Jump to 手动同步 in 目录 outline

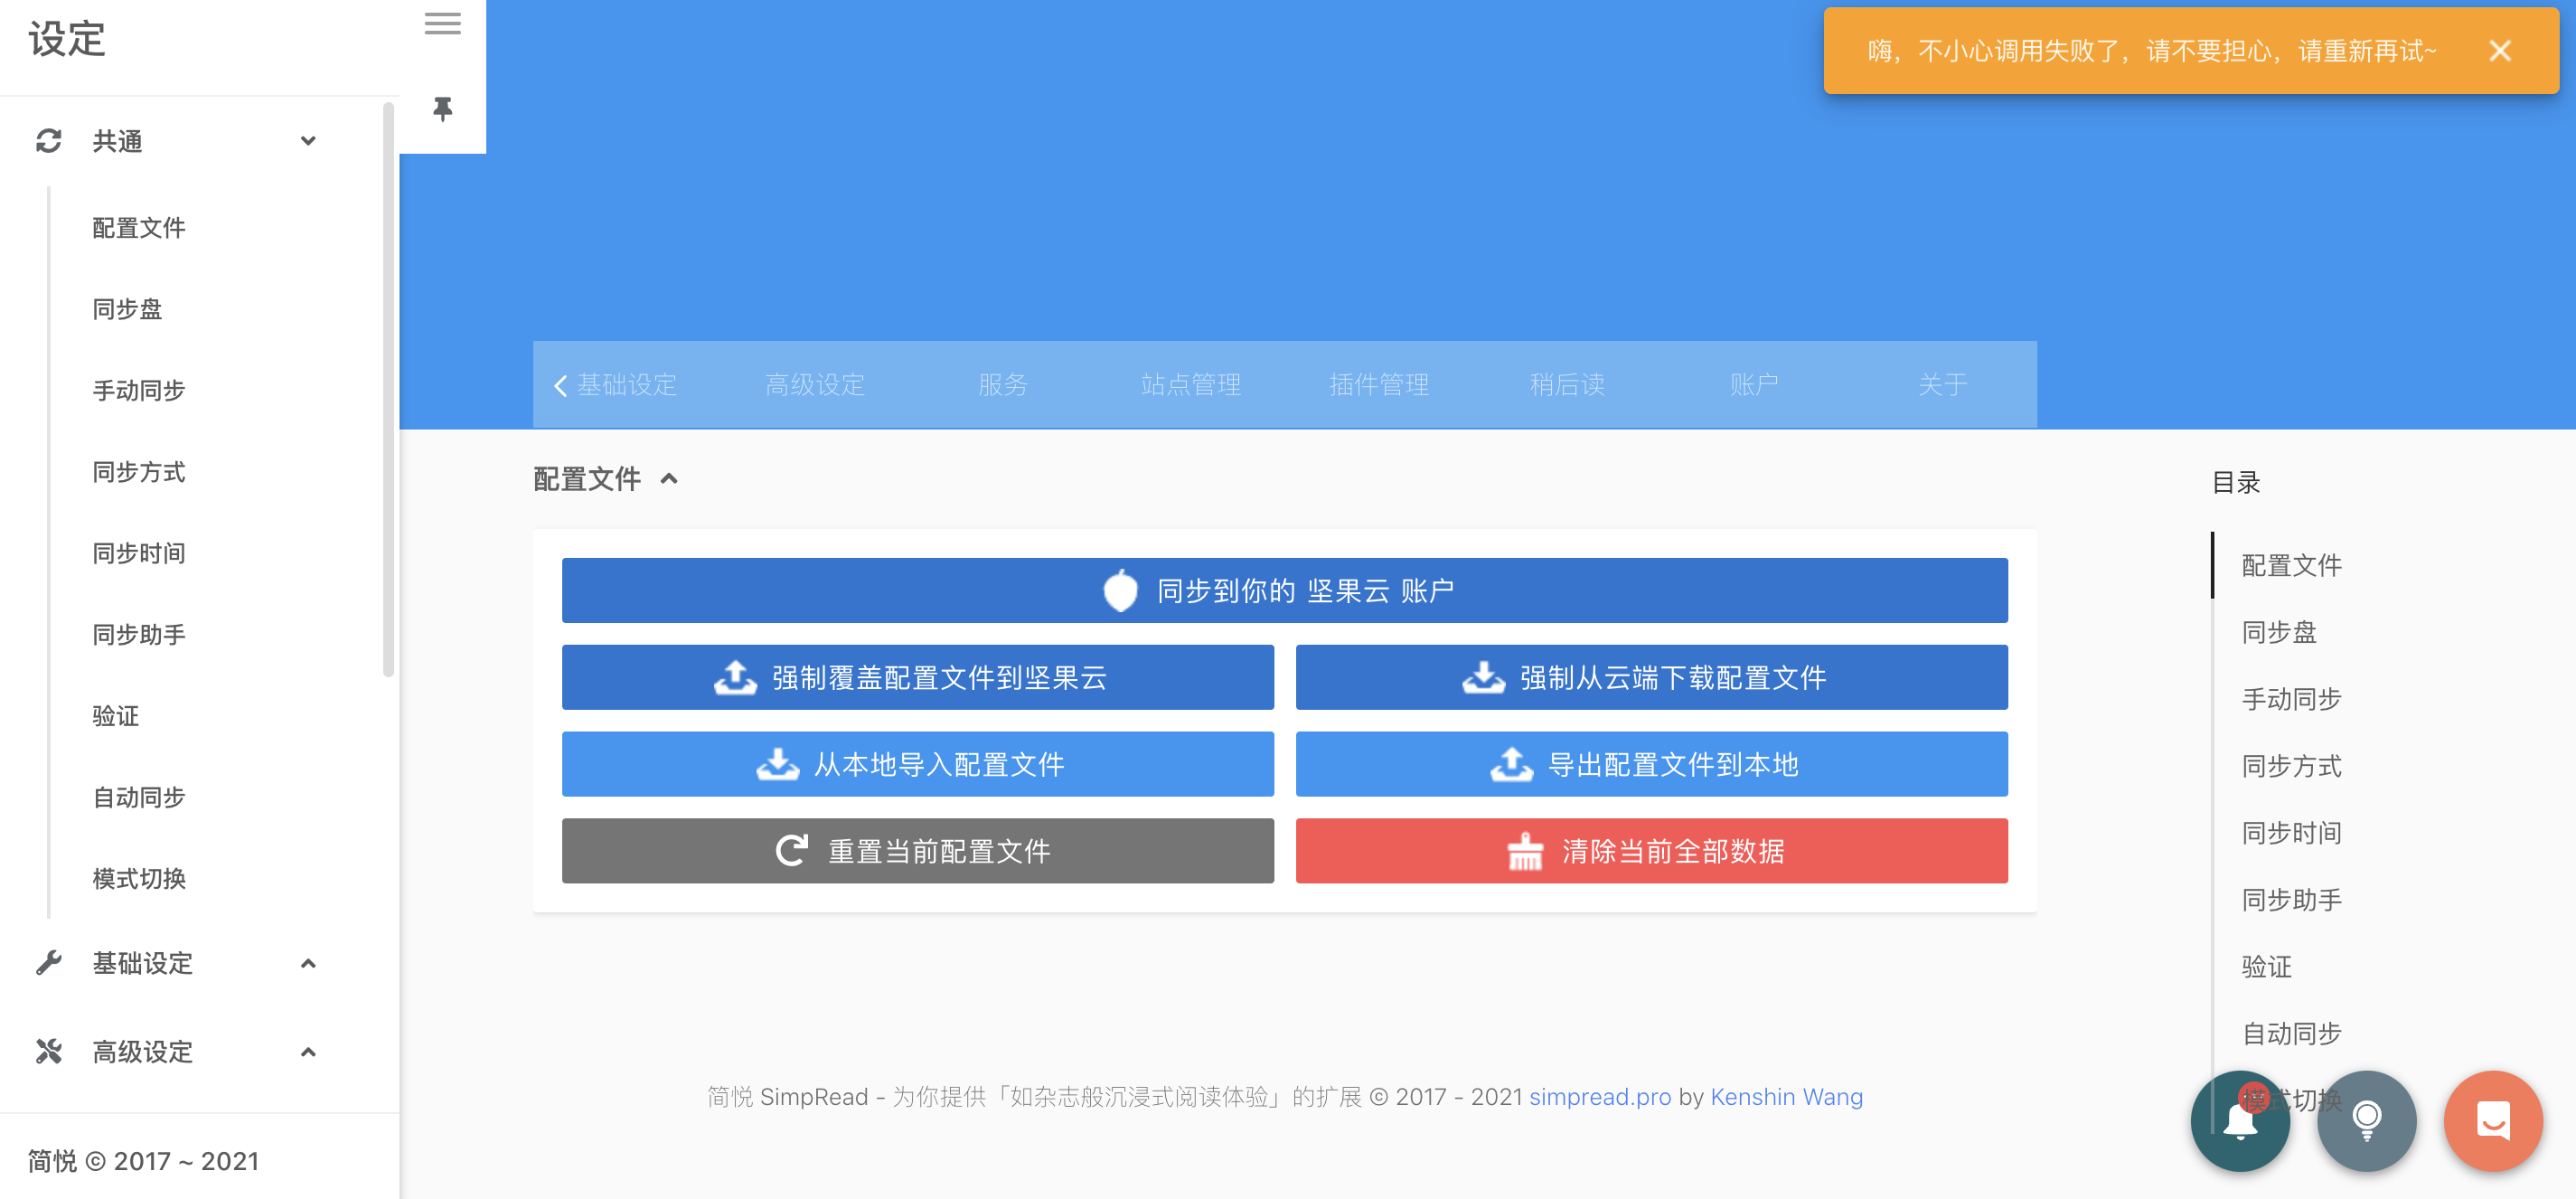2291,700
